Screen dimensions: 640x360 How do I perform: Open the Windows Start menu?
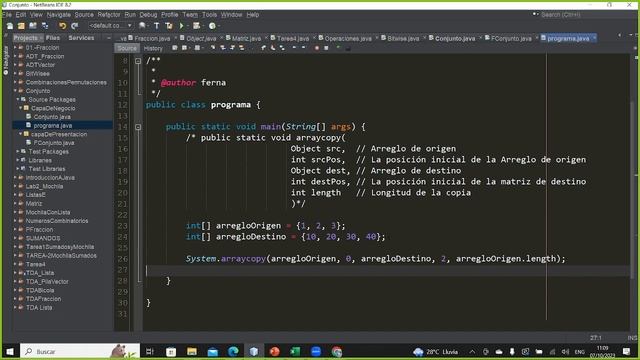(10, 351)
